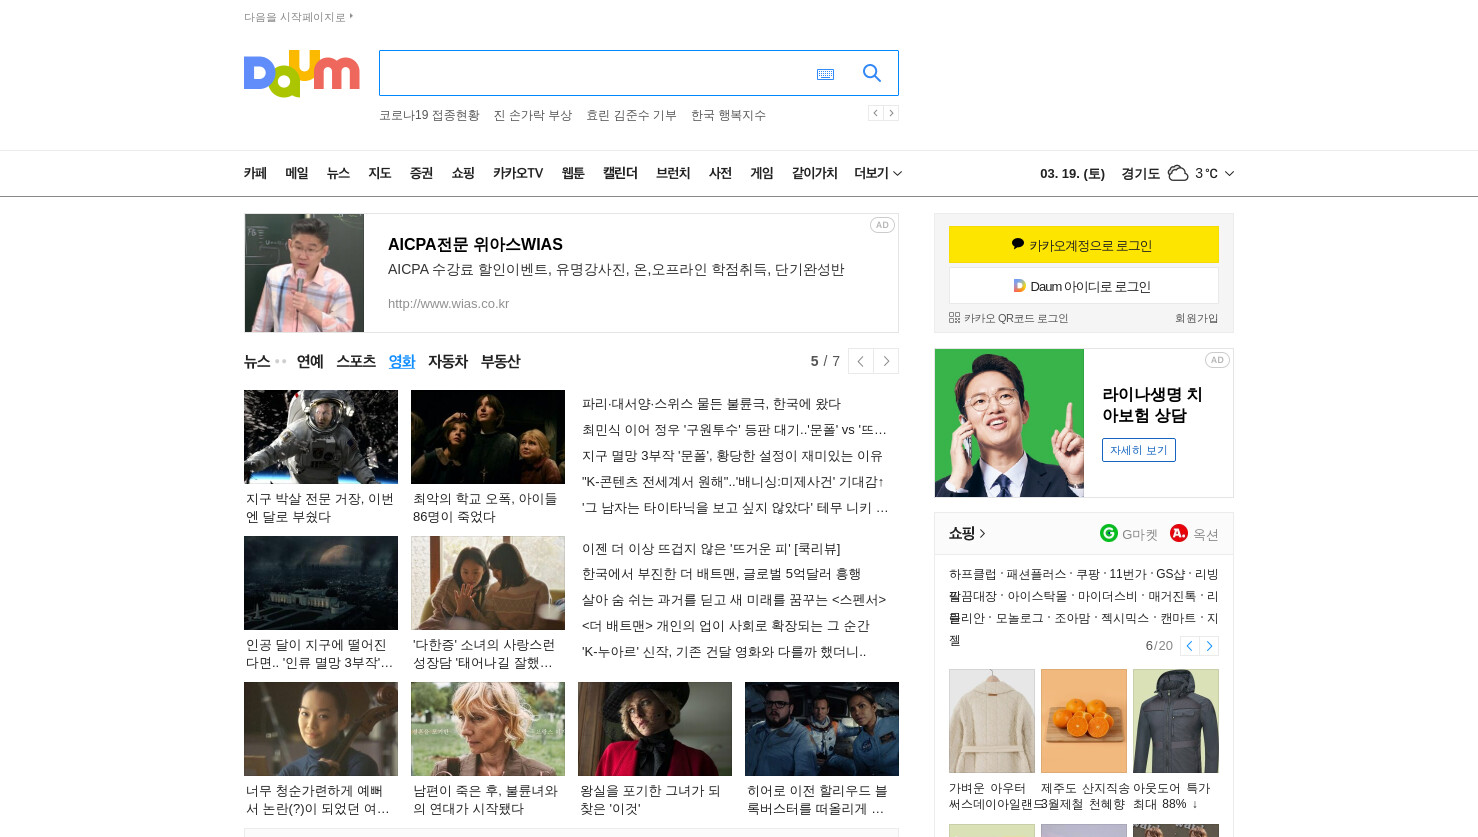Click the lecturer photo in WIAS ad
The image size is (1478, 837).
pyautogui.click(x=304, y=273)
